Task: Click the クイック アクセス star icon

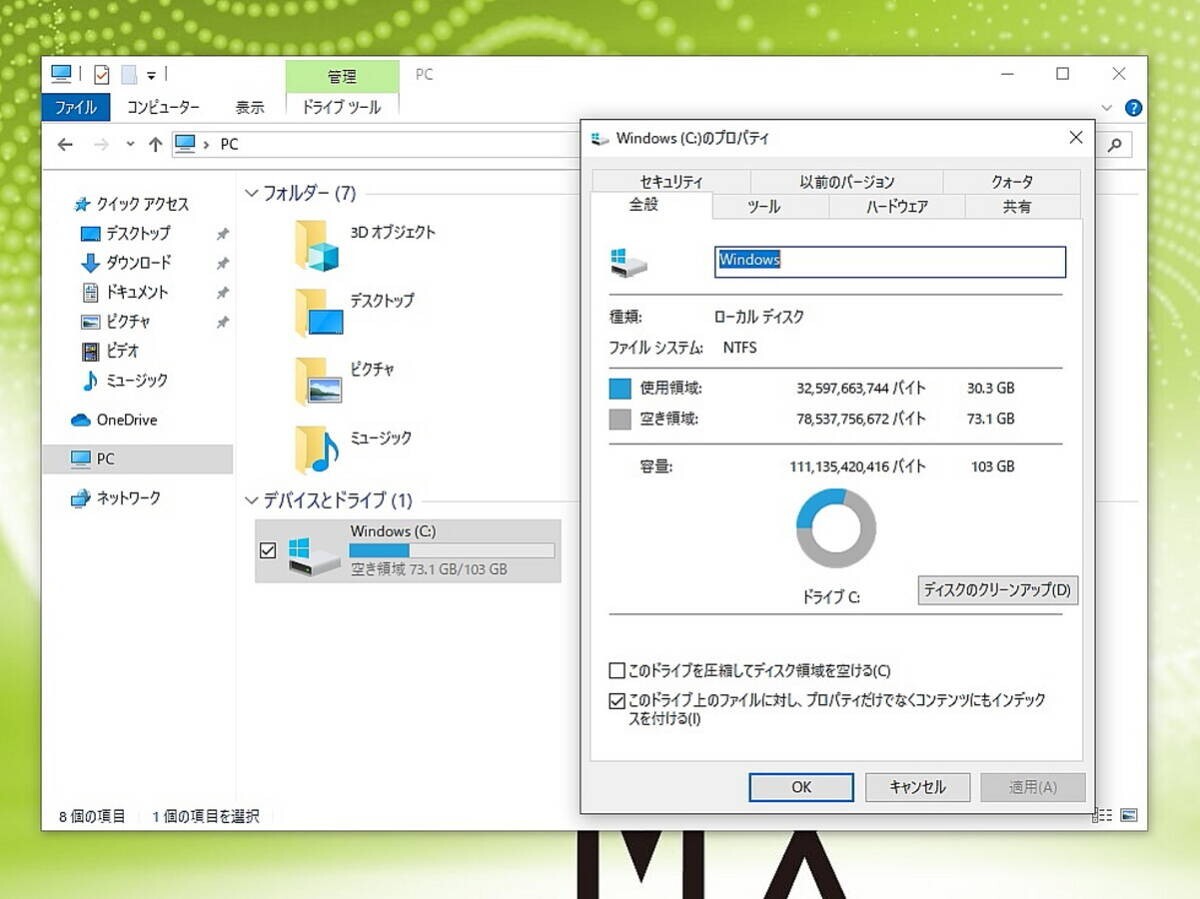Action: (x=82, y=204)
